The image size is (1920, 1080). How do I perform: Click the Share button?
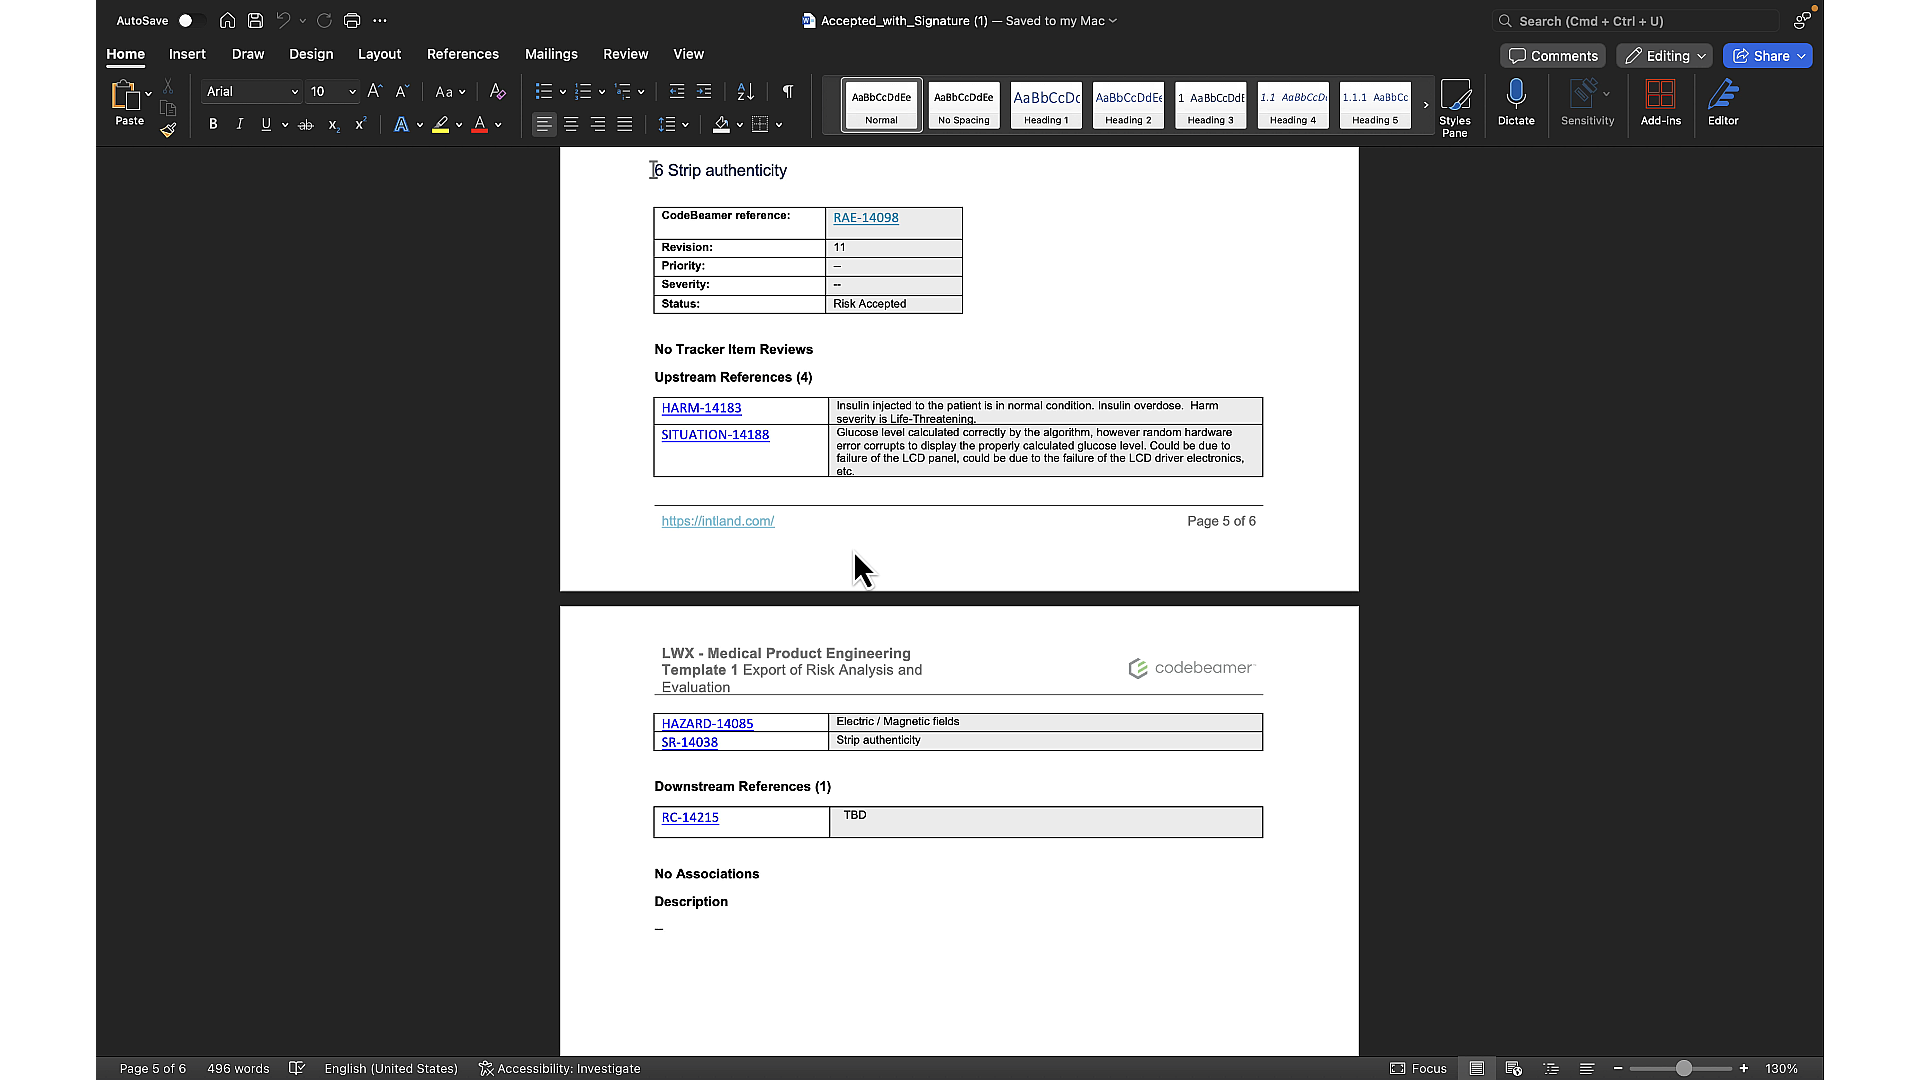pyautogui.click(x=1767, y=56)
